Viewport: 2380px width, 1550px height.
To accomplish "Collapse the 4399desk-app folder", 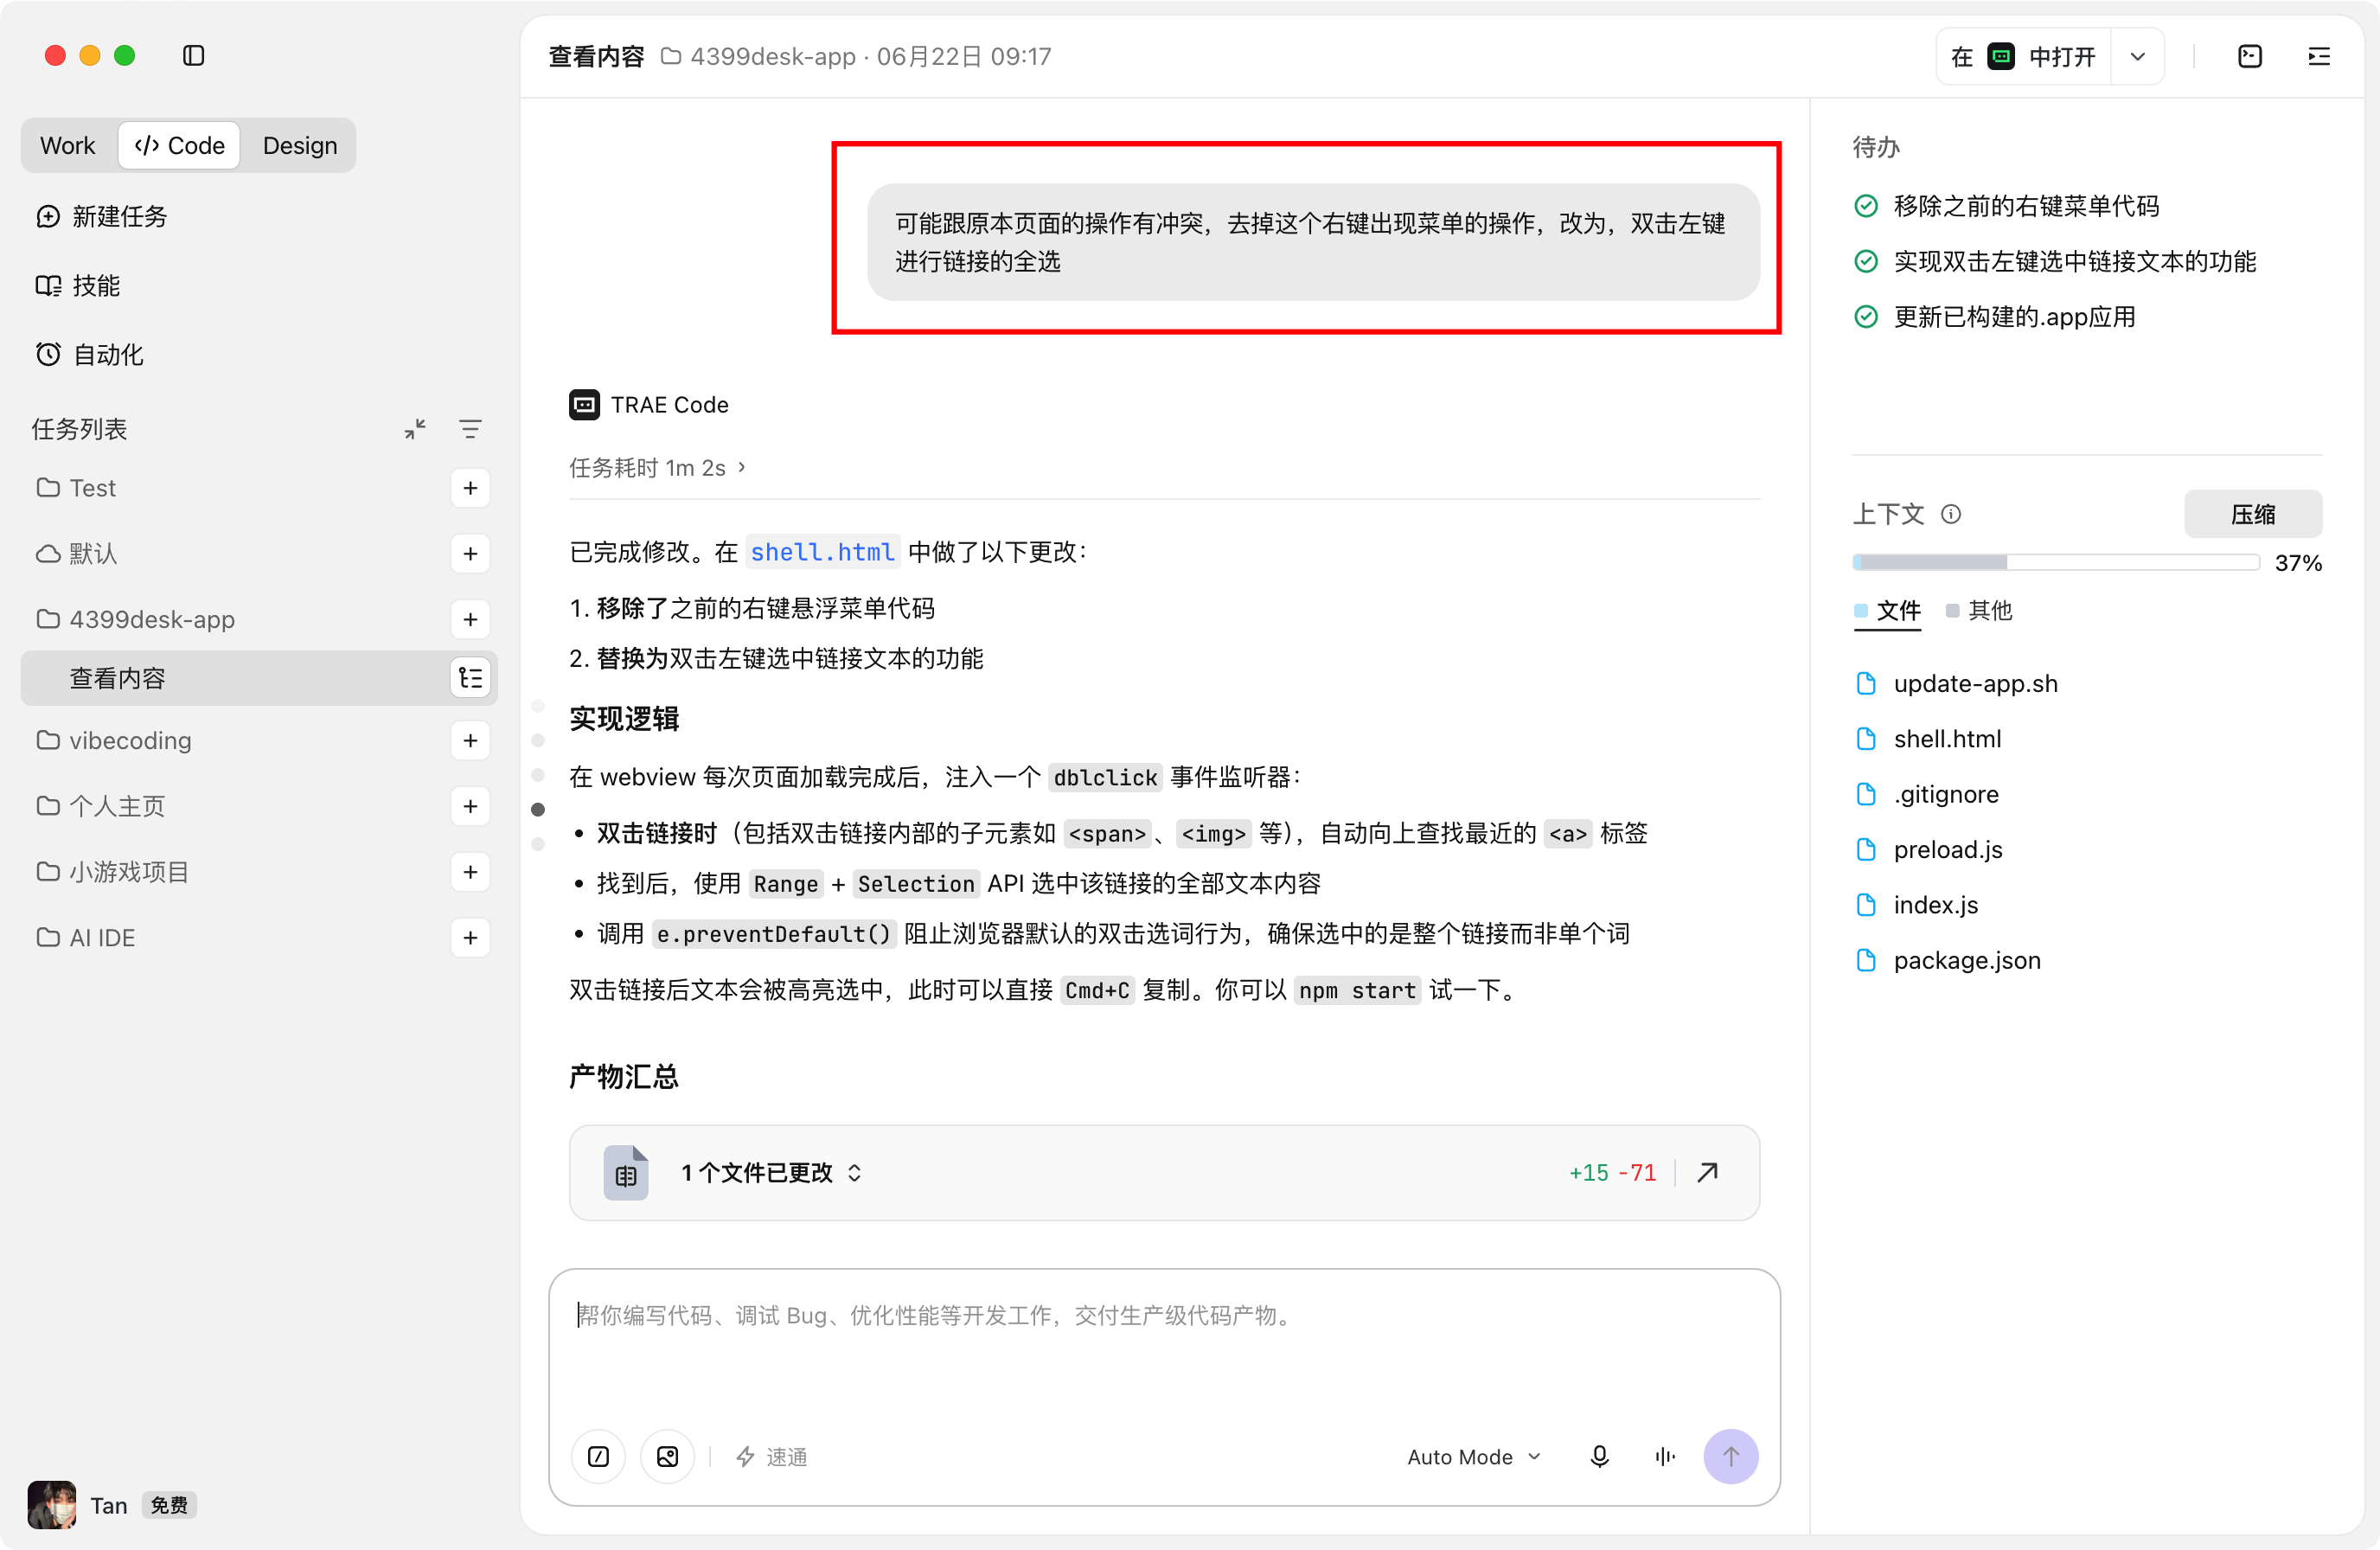I will (136, 620).
